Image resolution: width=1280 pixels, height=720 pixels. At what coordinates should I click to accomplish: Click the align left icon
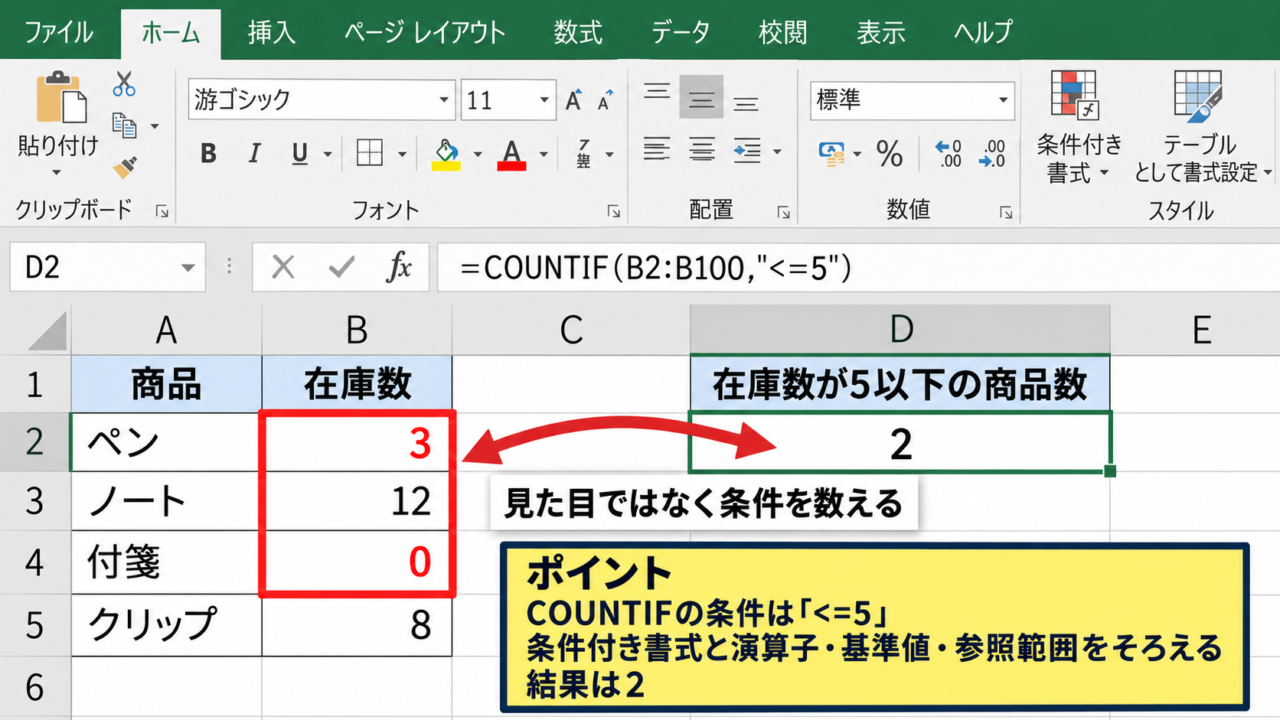[x=657, y=151]
